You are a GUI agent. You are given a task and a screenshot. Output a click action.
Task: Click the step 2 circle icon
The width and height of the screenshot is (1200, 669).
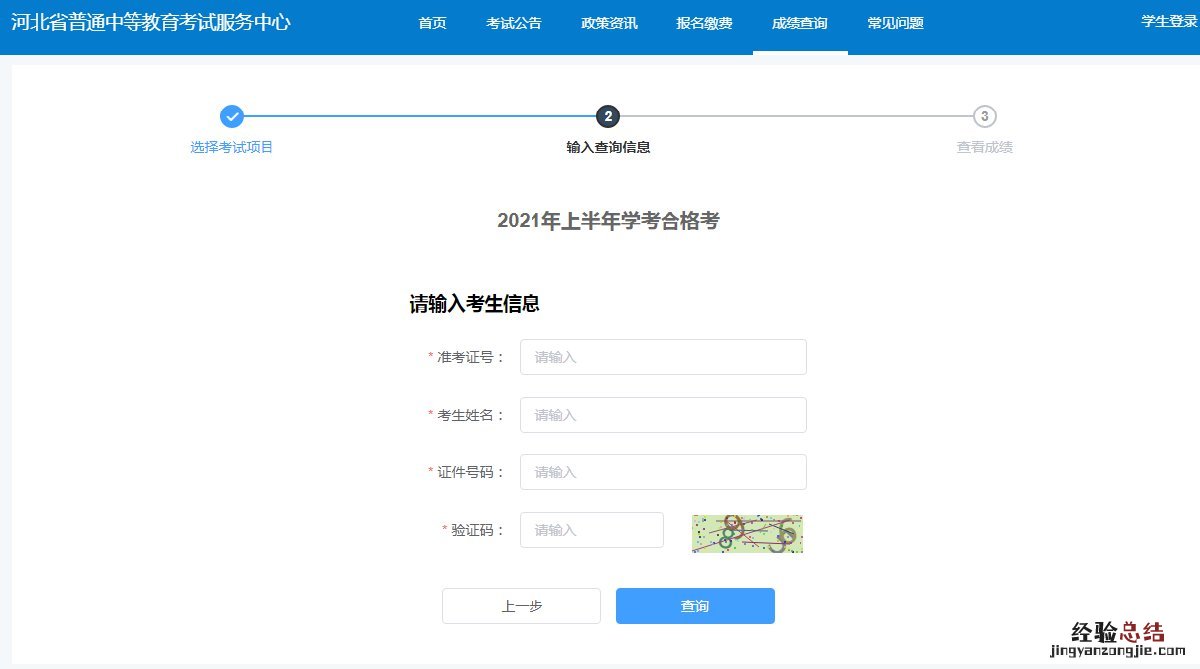(608, 117)
